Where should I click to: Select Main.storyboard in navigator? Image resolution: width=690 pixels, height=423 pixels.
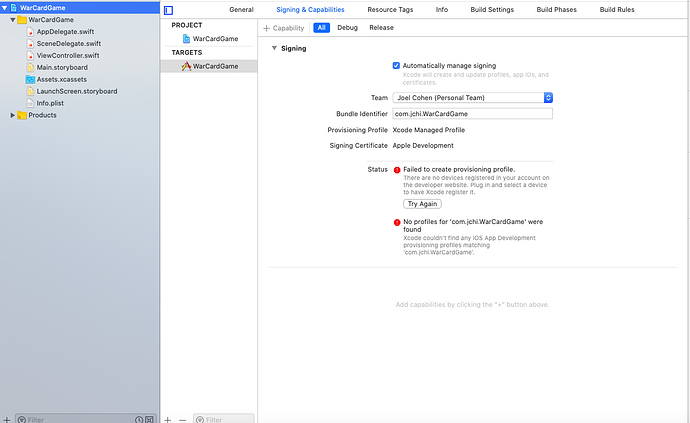point(62,67)
